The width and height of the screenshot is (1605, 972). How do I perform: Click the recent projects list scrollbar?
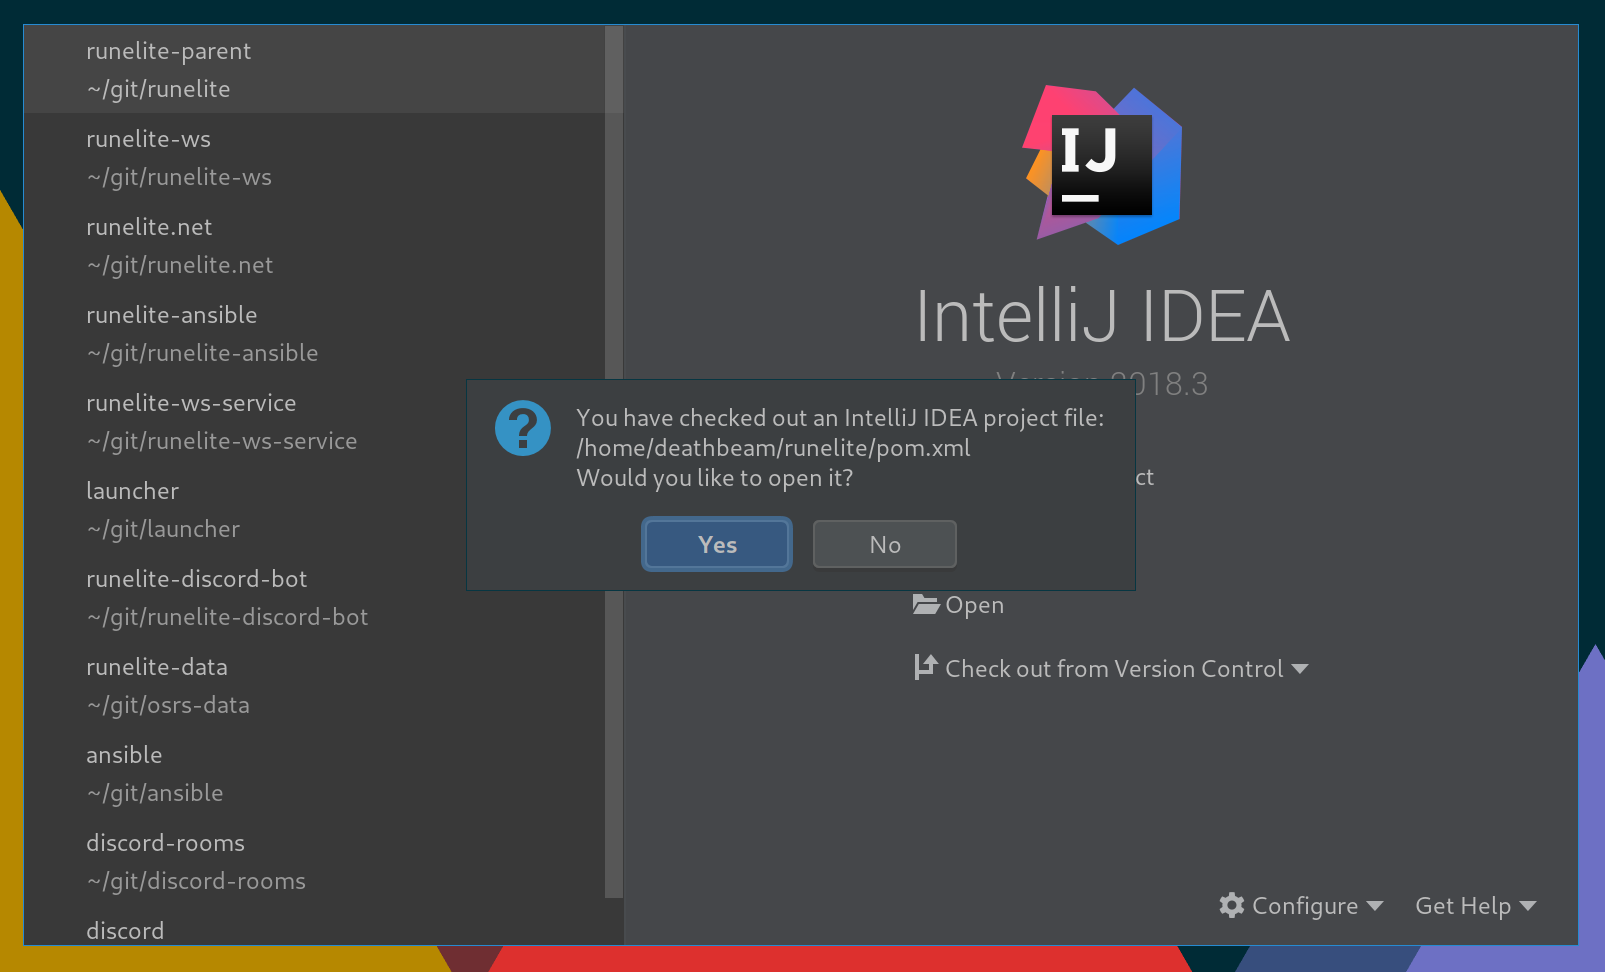pyautogui.click(x=614, y=460)
